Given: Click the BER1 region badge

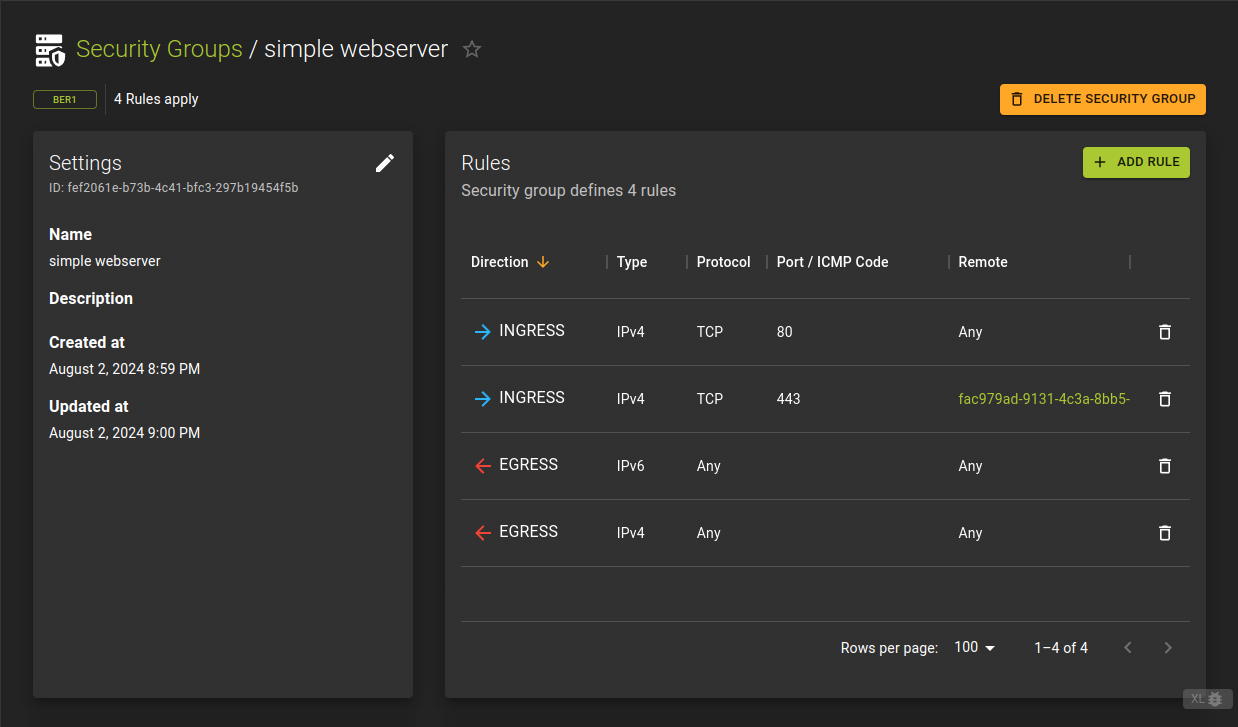Looking at the screenshot, I should pos(64,99).
